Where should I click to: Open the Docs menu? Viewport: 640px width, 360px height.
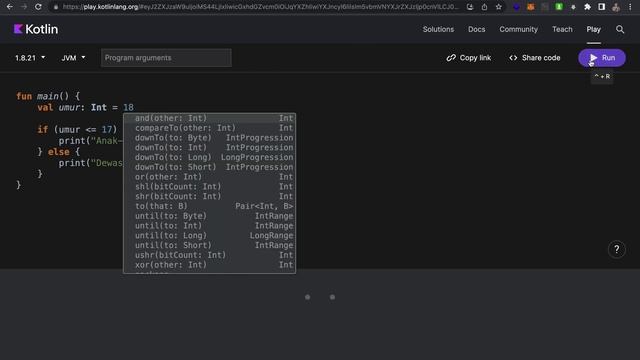point(476,29)
